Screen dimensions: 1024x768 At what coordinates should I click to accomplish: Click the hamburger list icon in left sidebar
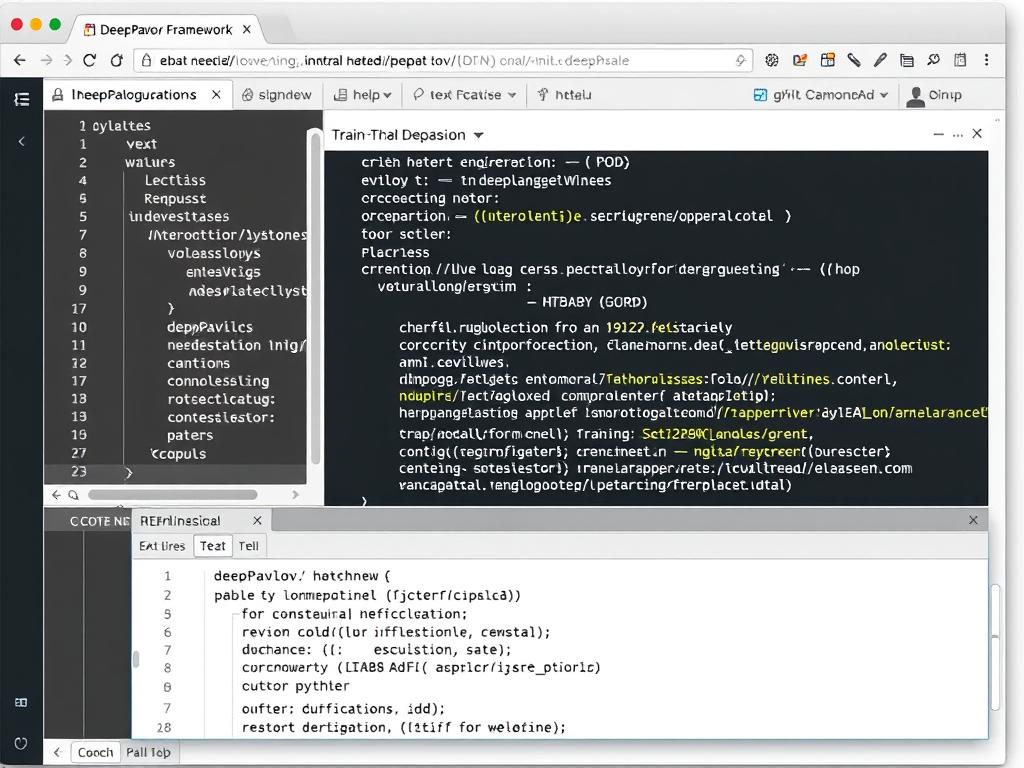click(x=22, y=99)
